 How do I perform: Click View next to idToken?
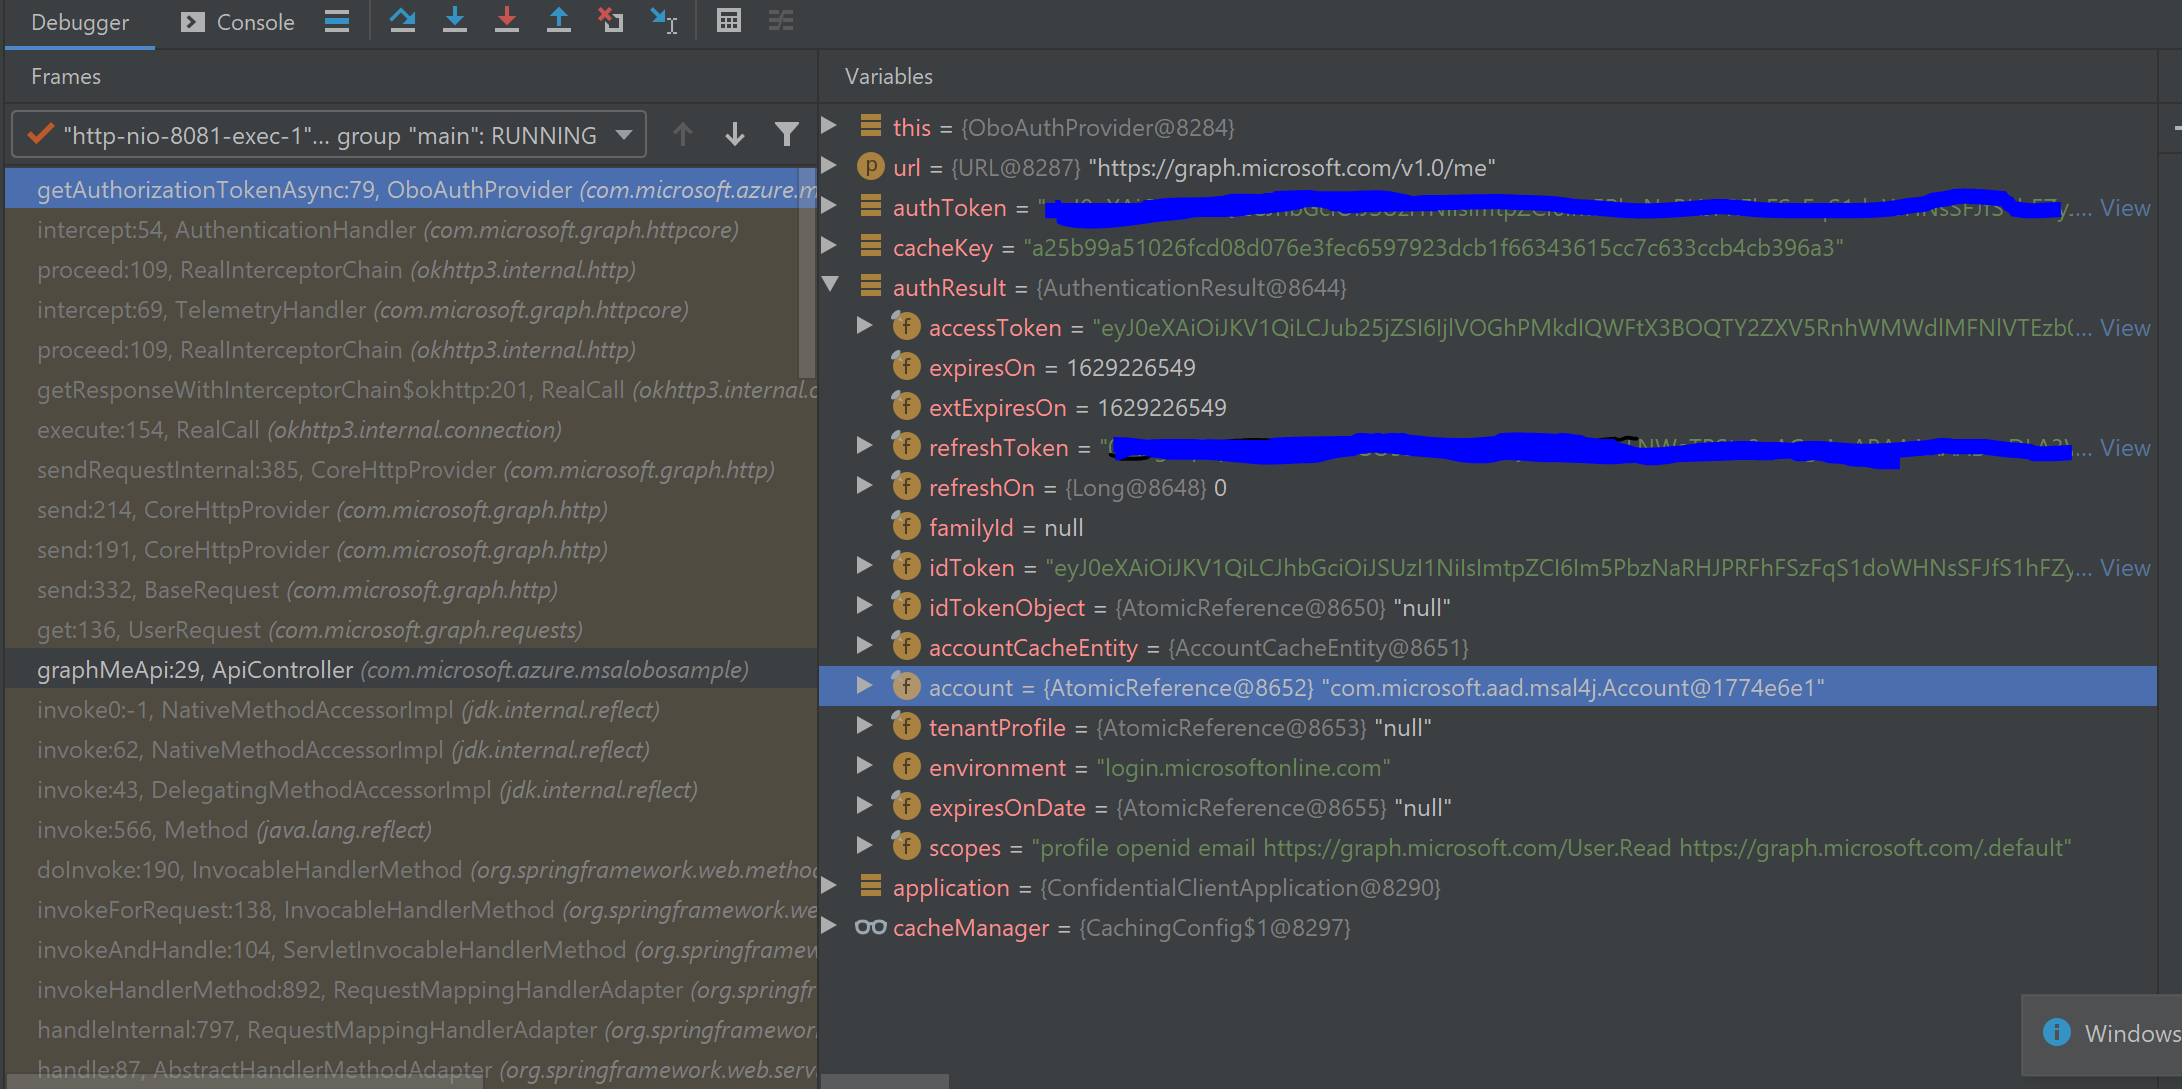click(2124, 567)
